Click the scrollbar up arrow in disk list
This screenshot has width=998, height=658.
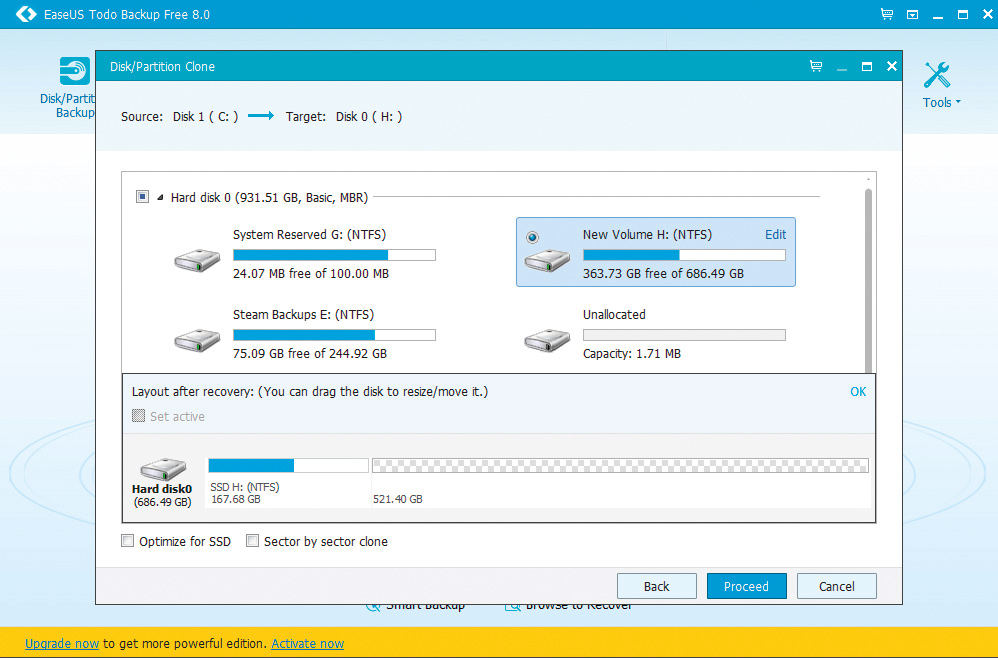(x=868, y=179)
